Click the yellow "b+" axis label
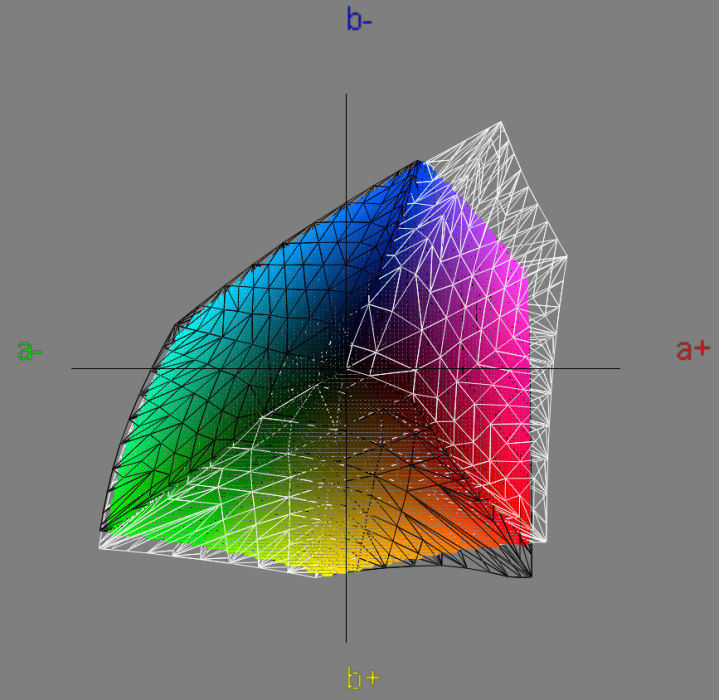The width and height of the screenshot is (719, 700). click(x=362, y=678)
